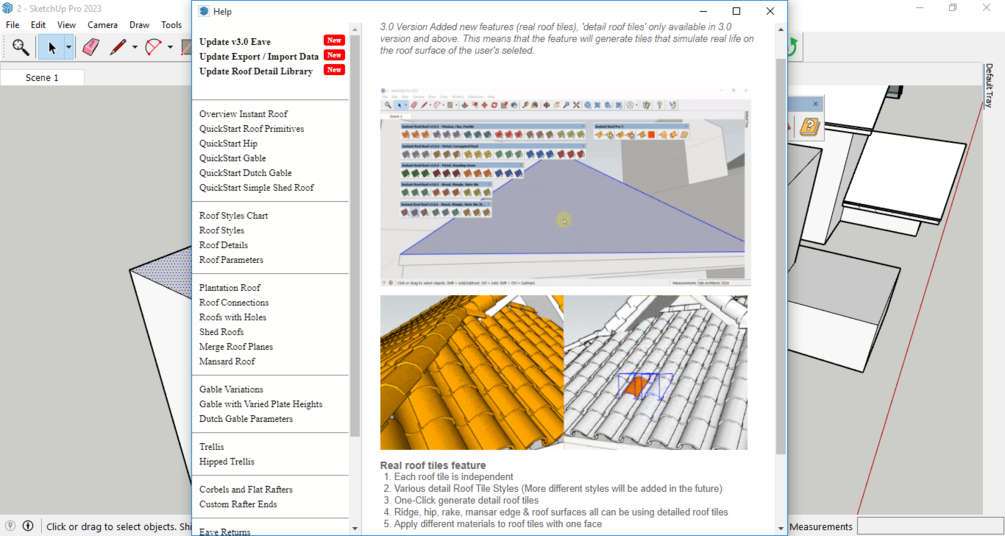Screen dimensions: 1005x536
Task: Open the QuickStart Gable page
Action: click(x=233, y=158)
